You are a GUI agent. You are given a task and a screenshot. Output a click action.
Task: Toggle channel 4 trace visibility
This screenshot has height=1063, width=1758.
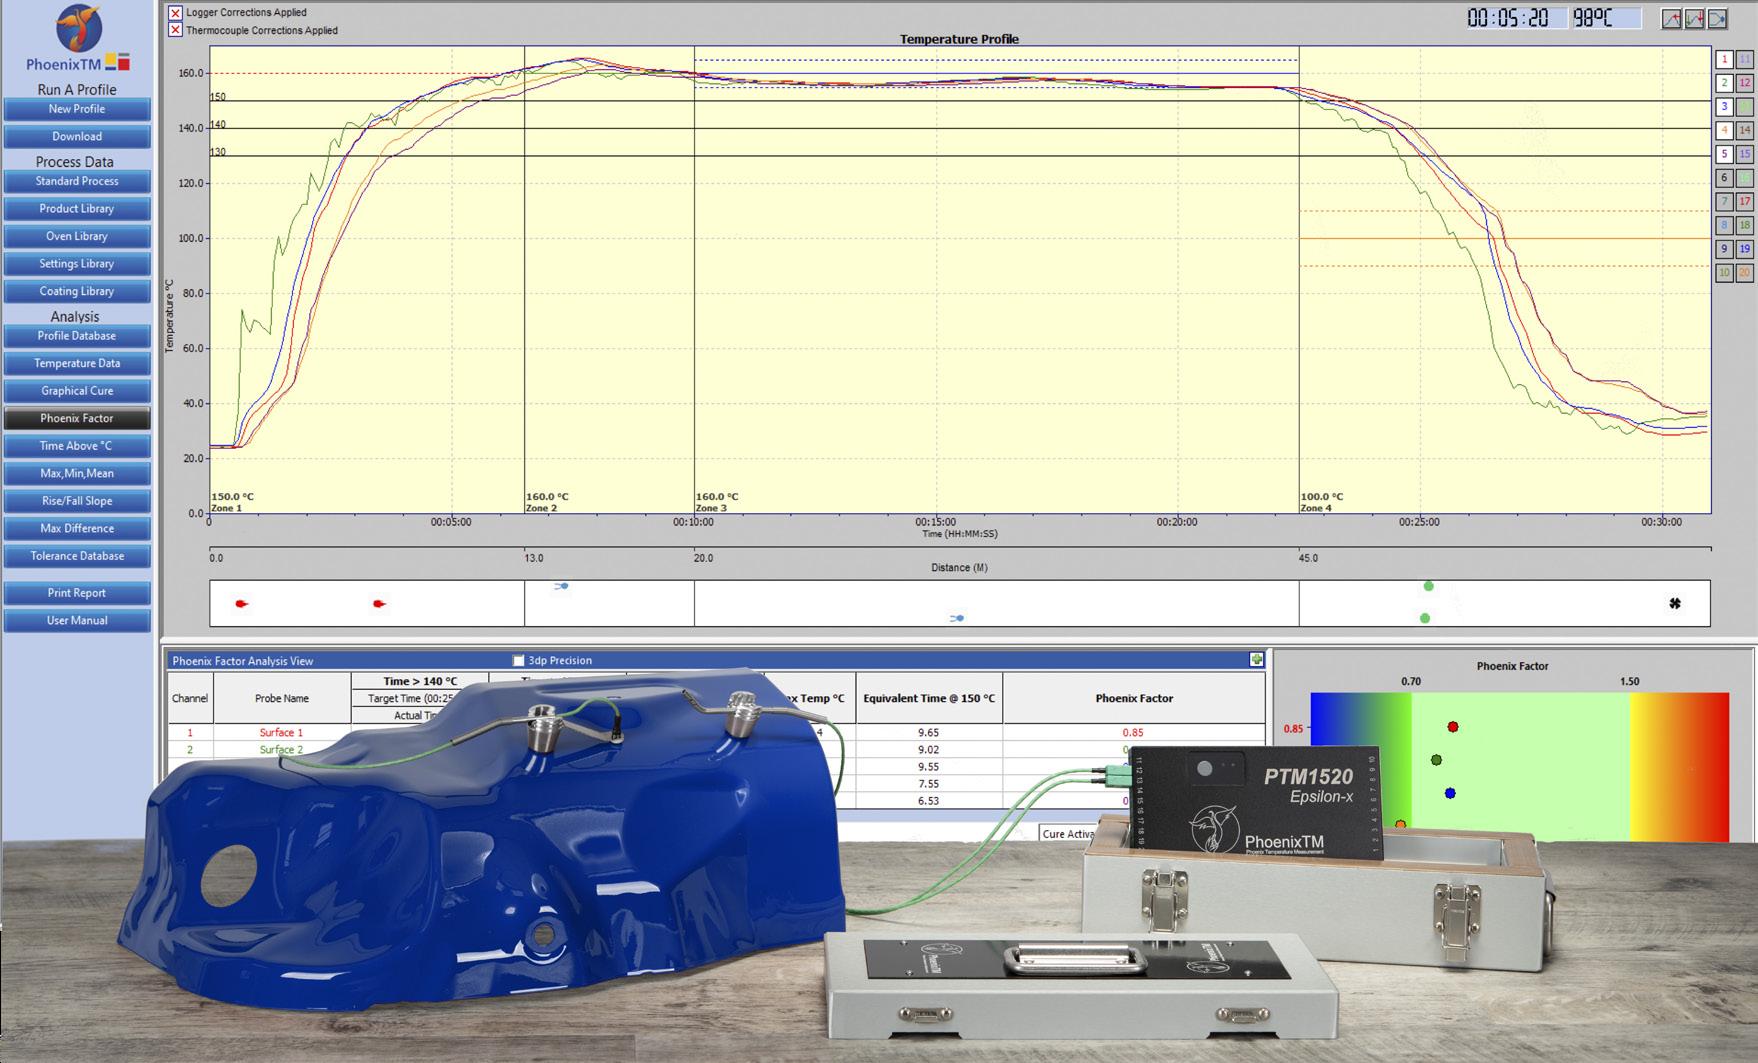[1724, 131]
